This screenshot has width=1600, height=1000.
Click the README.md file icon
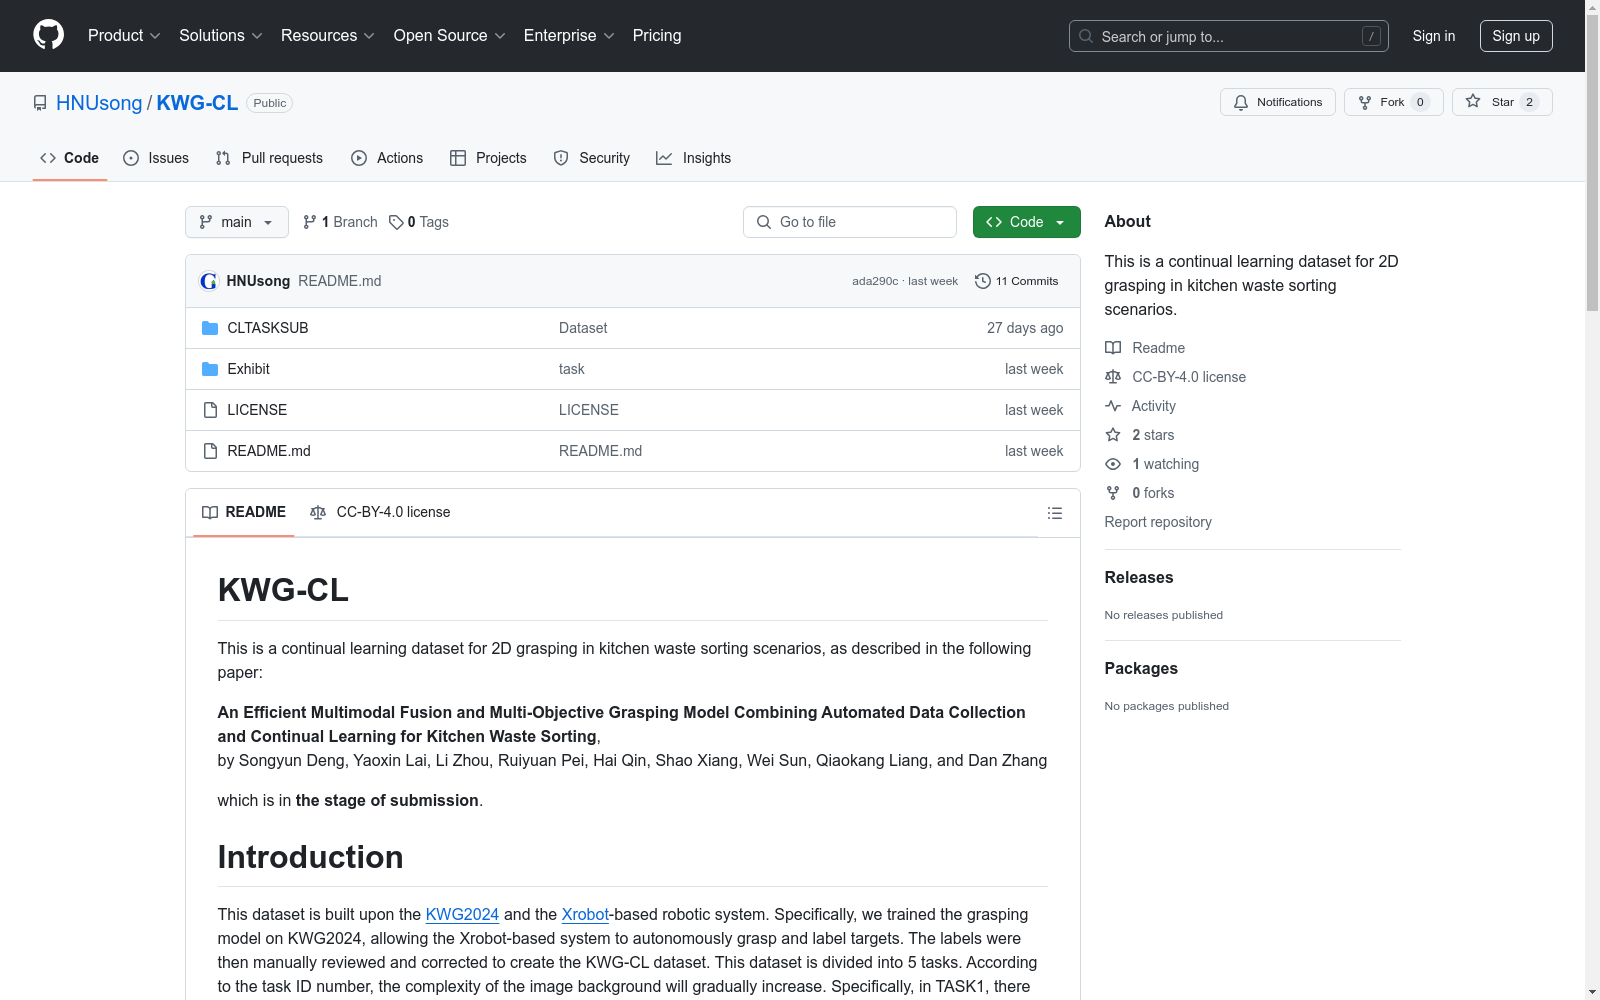[x=210, y=451]
